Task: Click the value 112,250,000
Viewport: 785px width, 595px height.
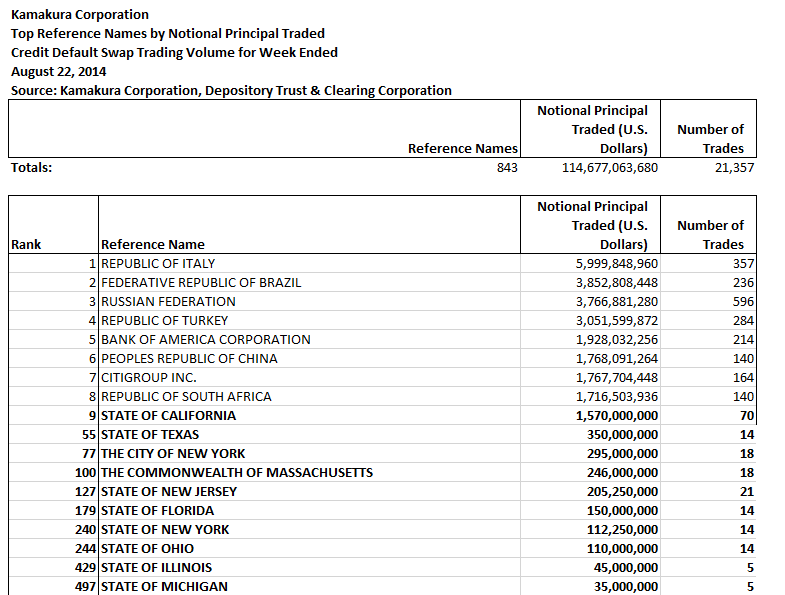Action: [623, 530]
